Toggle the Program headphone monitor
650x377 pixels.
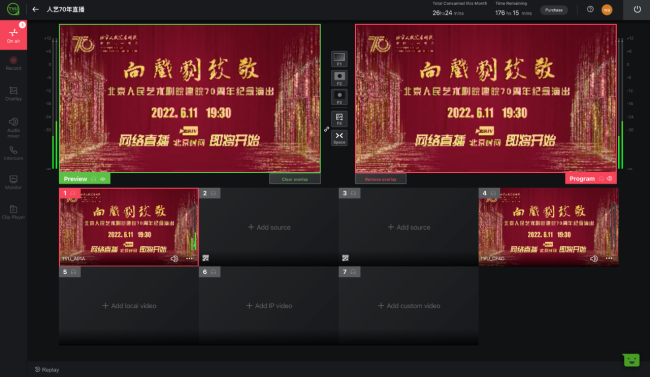[x=601, y=178]
